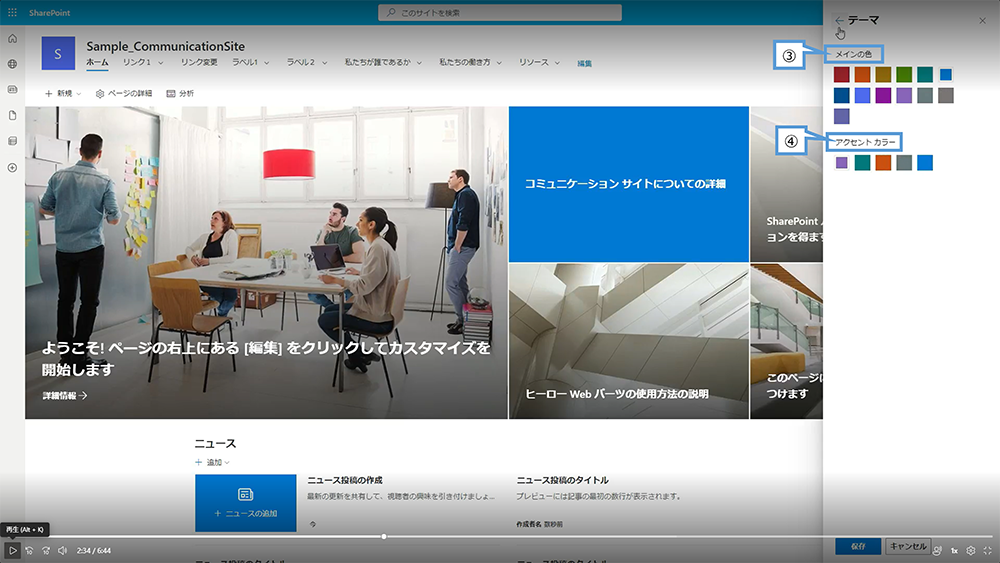Open the news icon in left app bar
The height and width of the screenshot is (563, 1000).
coord(12,89)
